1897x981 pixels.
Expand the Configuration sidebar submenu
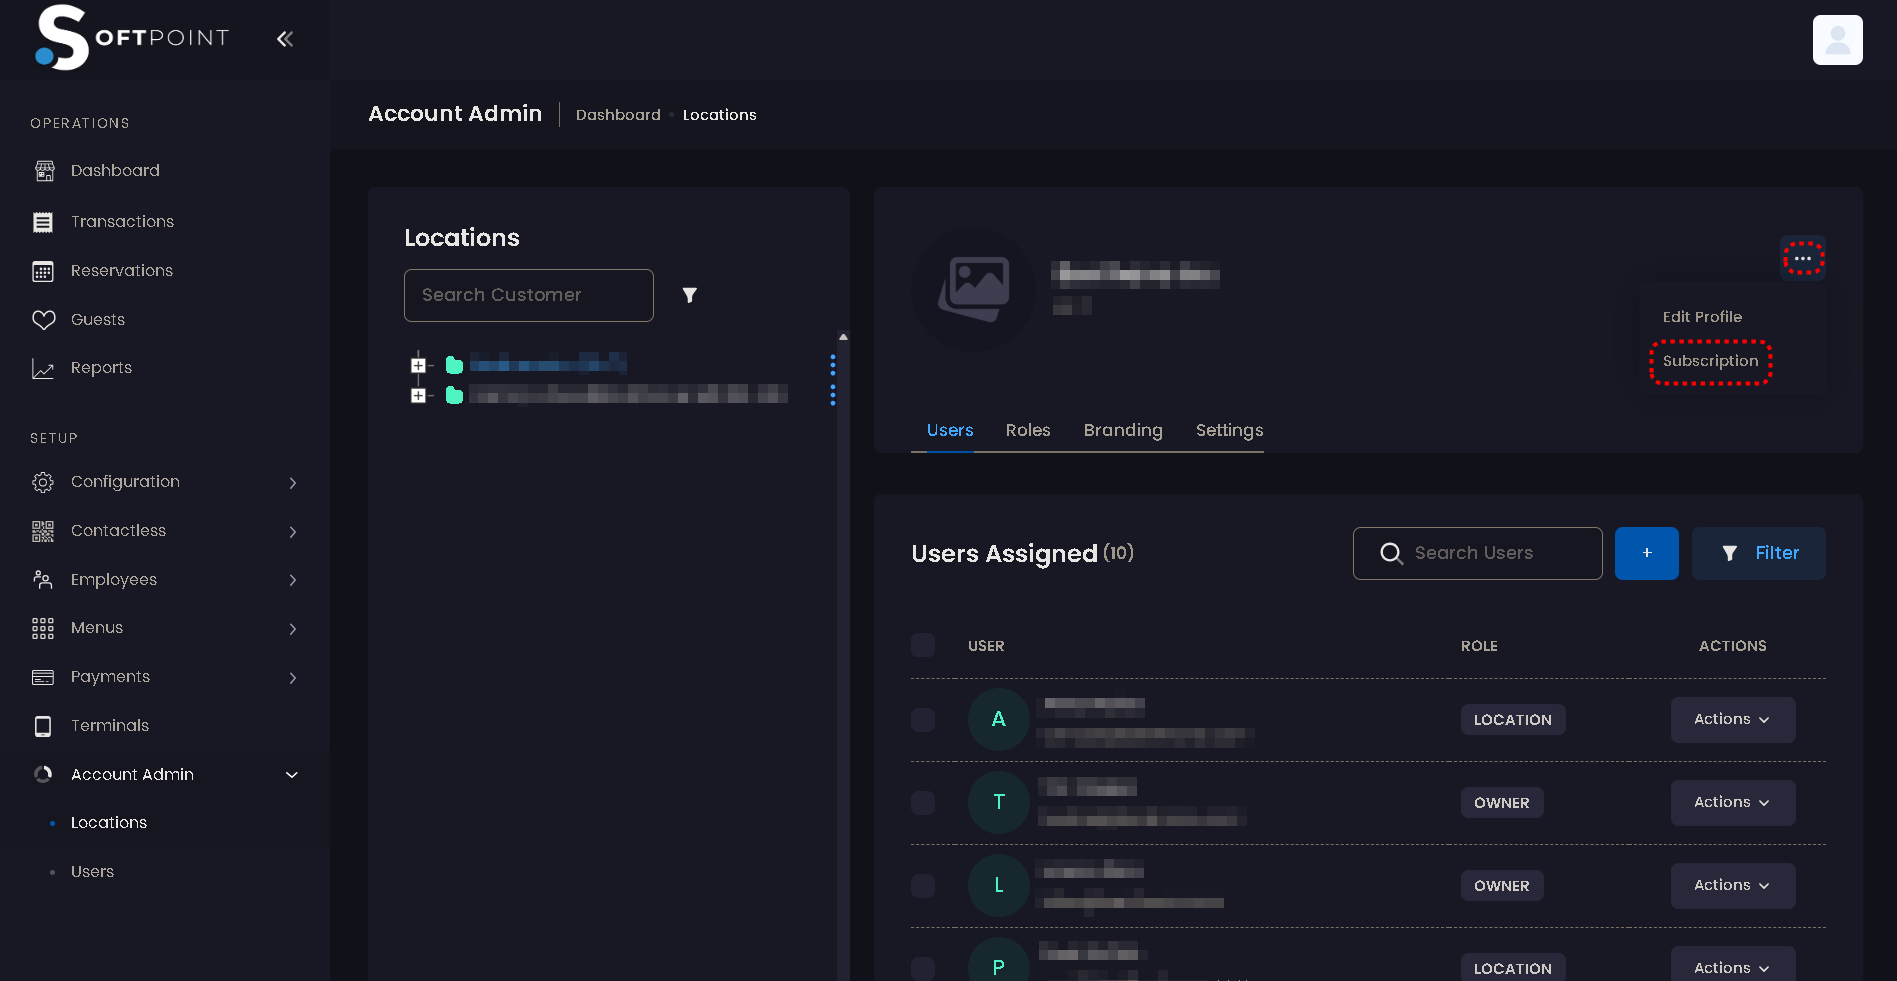point(293,483)
